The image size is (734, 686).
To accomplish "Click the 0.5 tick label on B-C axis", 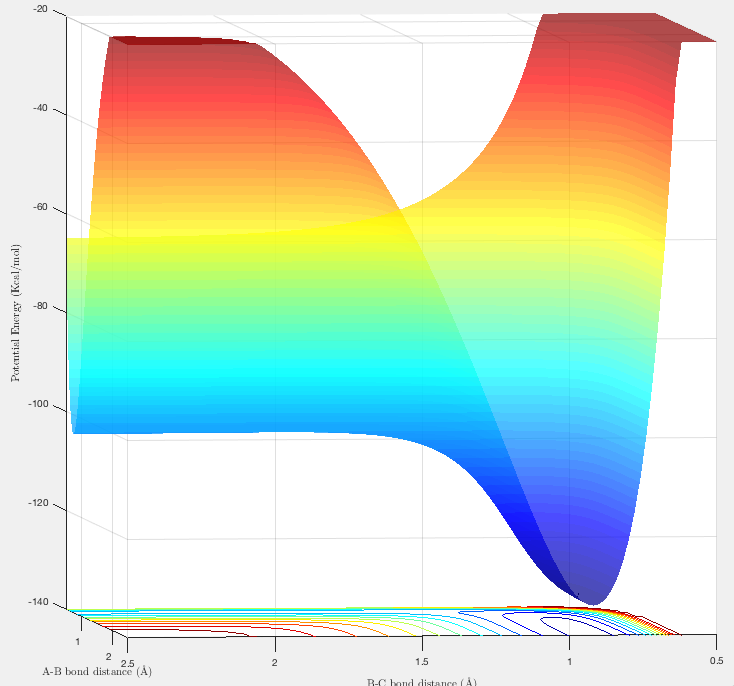I will pyautogui.click(x=716, y=660).
